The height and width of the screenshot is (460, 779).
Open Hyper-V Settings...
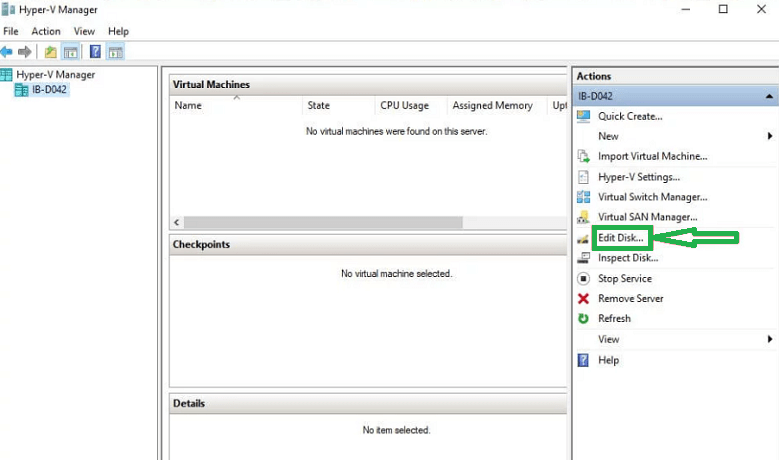click(639, 177)
